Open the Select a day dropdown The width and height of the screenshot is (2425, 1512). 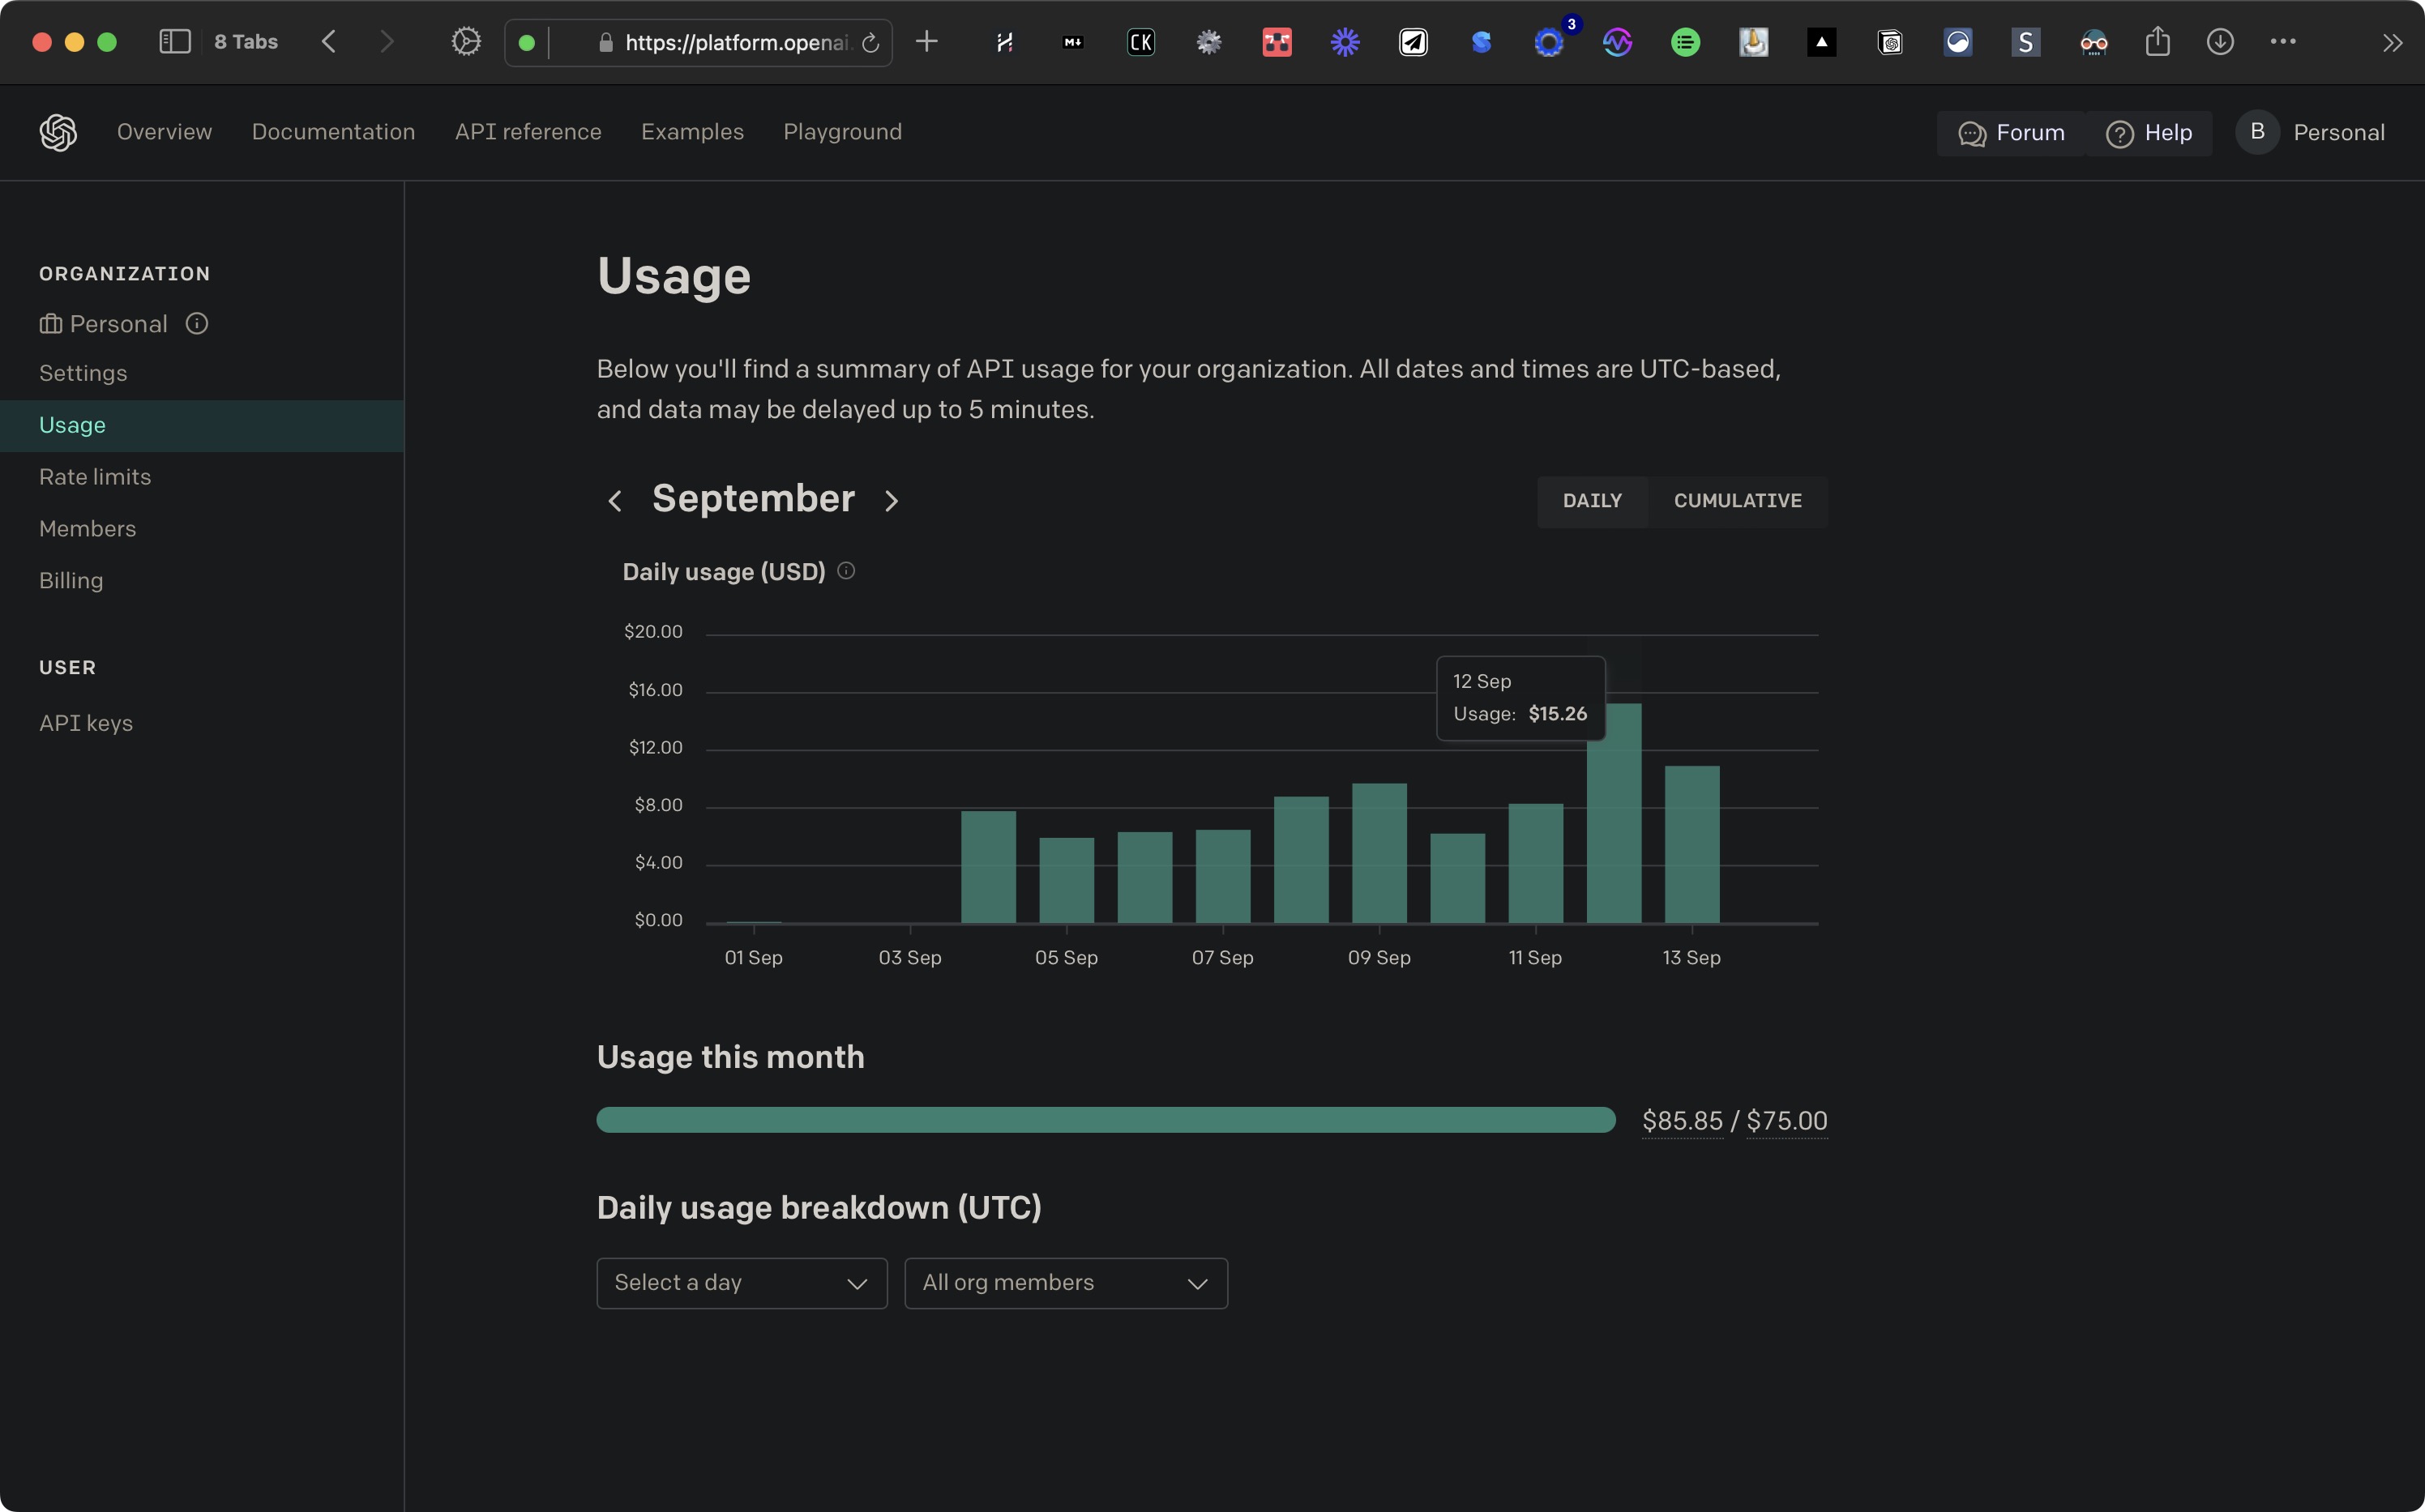[742, 1283]
